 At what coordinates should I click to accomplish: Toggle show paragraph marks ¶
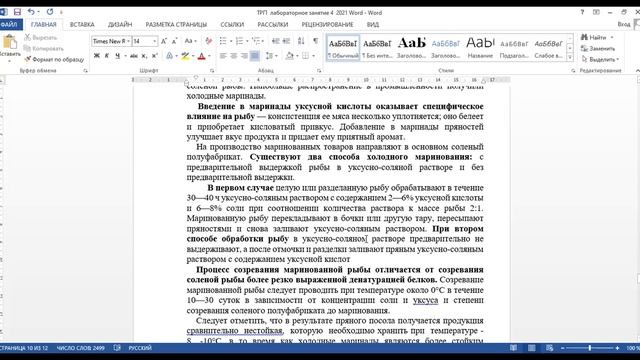coord(316,41)
